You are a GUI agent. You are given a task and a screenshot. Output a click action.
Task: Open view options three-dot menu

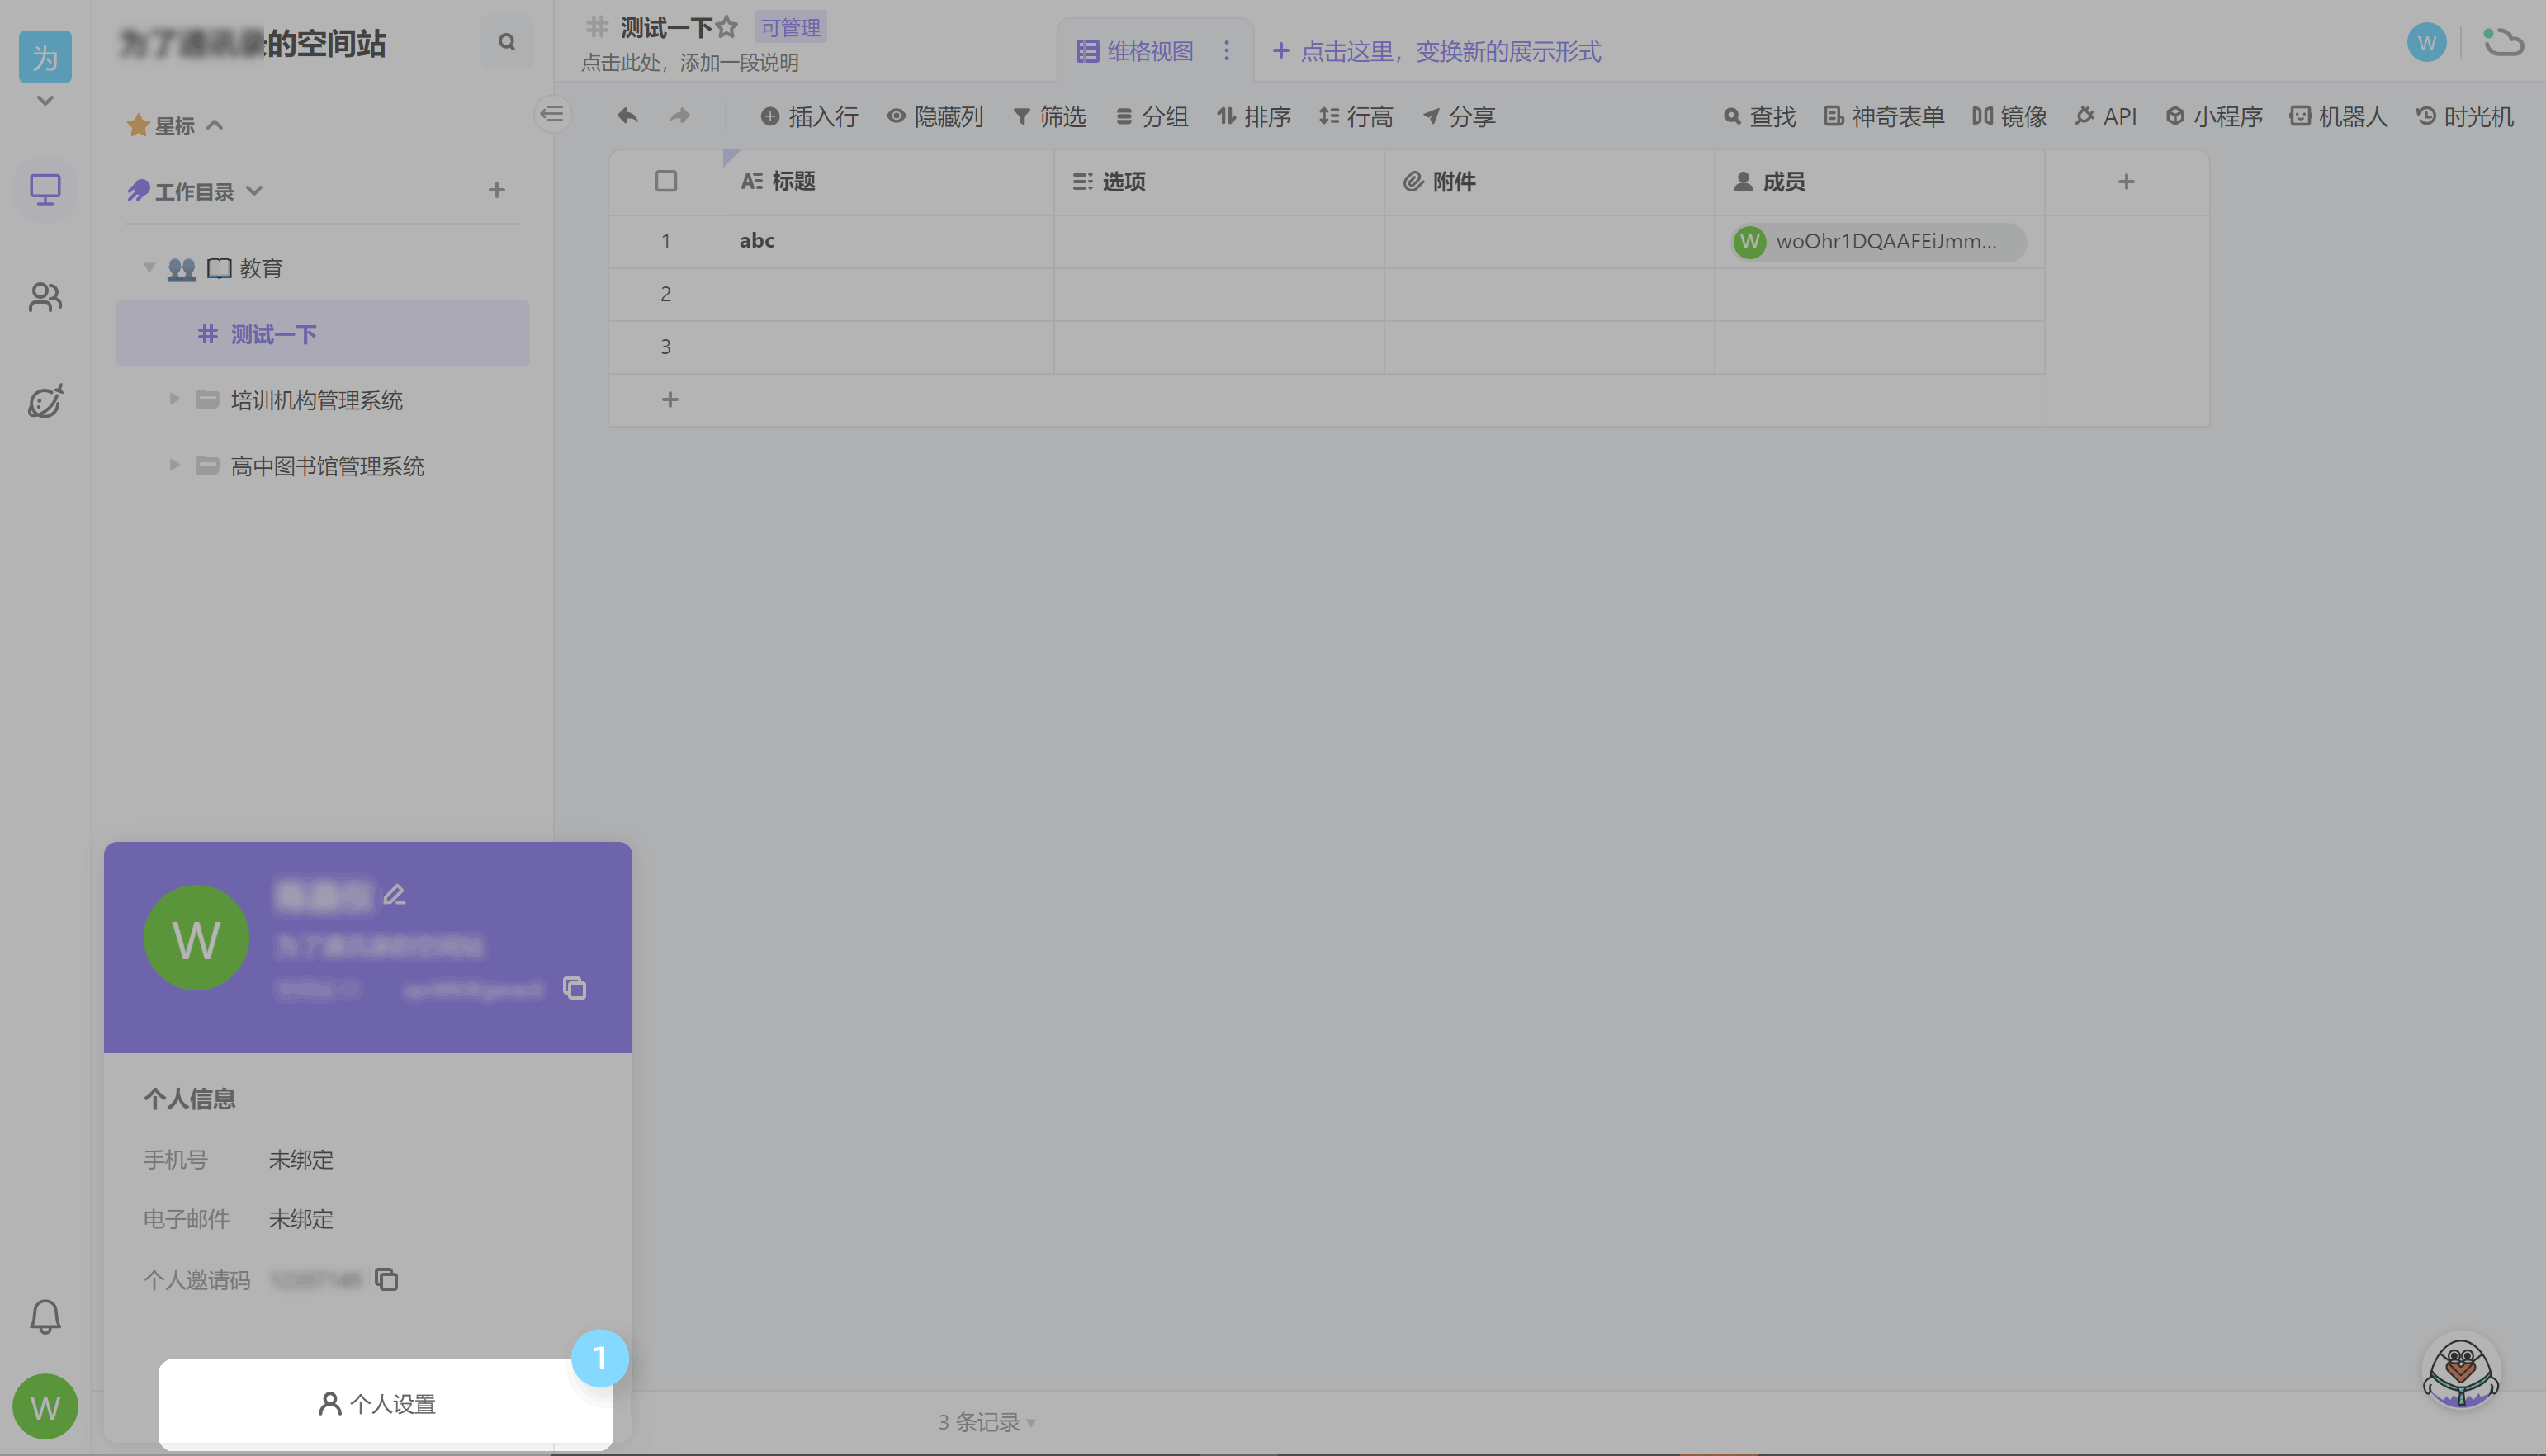1227,51
